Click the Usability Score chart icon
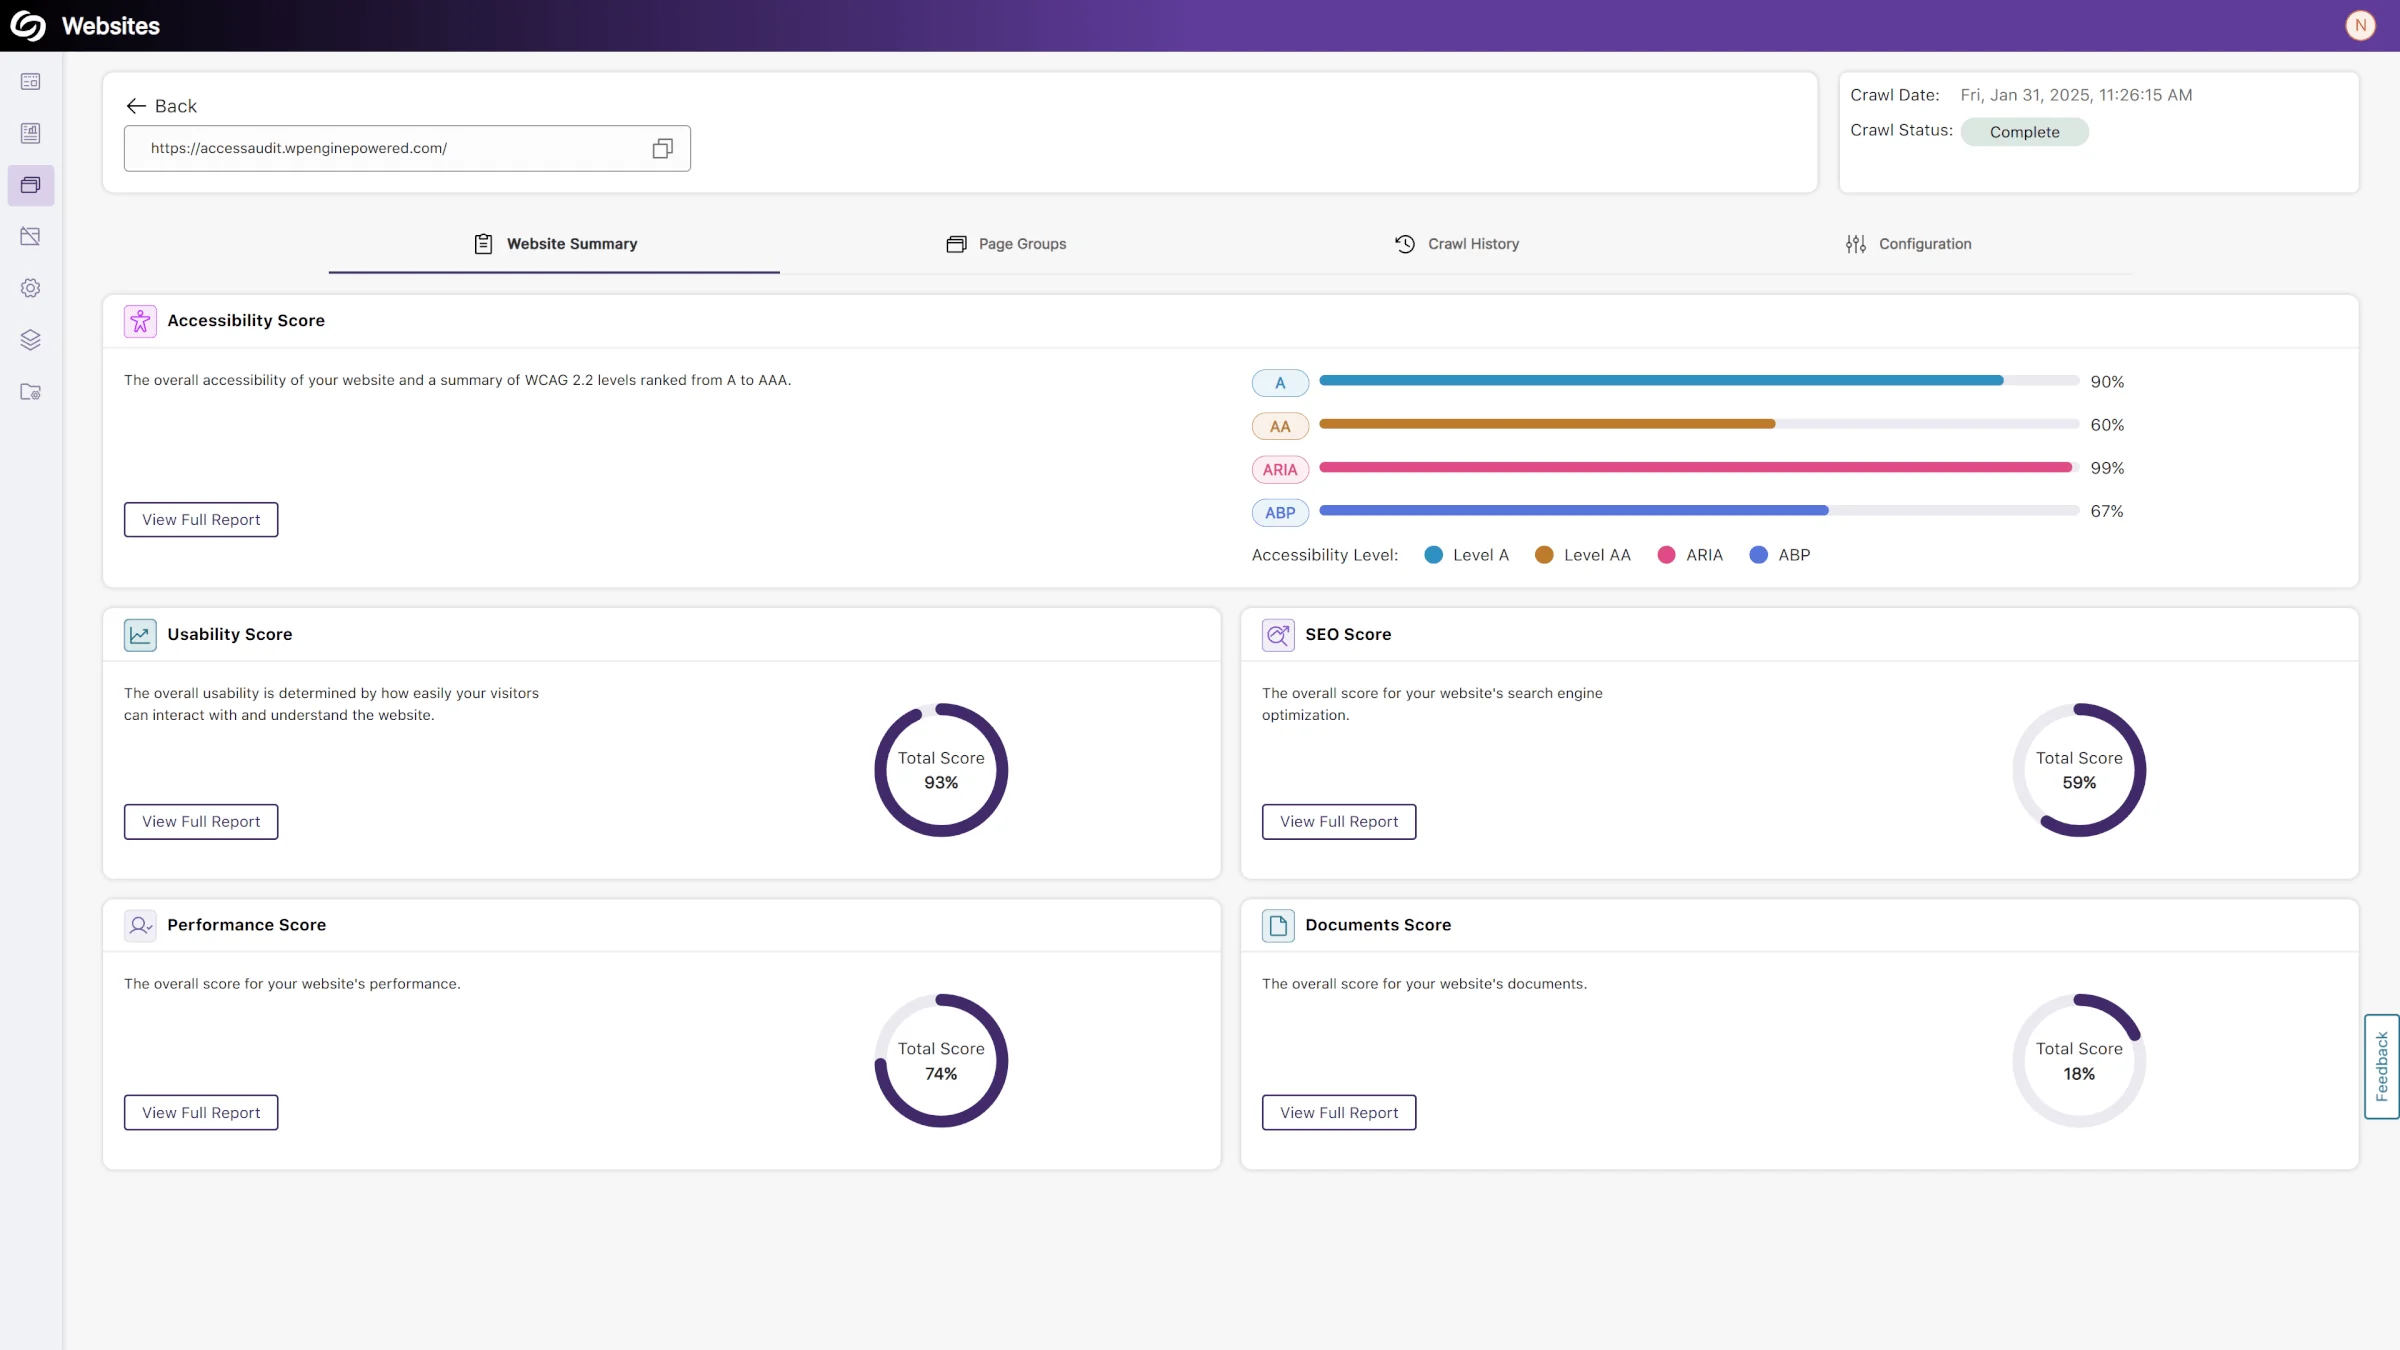2400x1350 pixels. click(140, 635)
